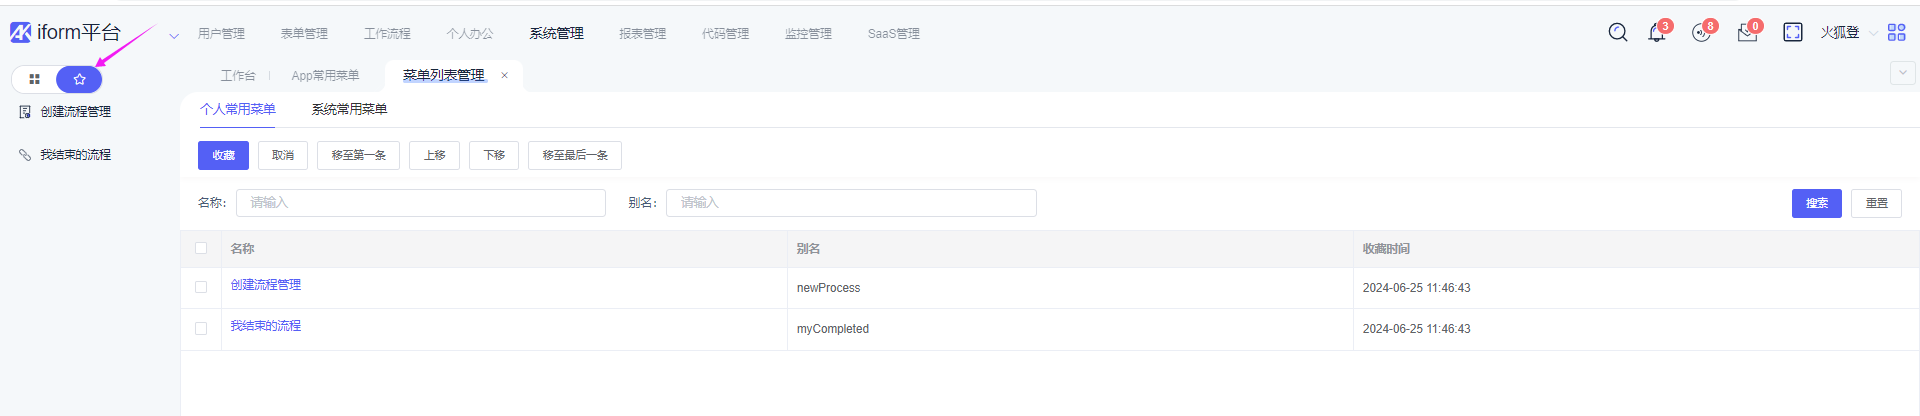Image resolution: width=1920 pixels, height=416 pixels.
Task: Open the 工作流程 top menu
Action: [x=387, y=34]
